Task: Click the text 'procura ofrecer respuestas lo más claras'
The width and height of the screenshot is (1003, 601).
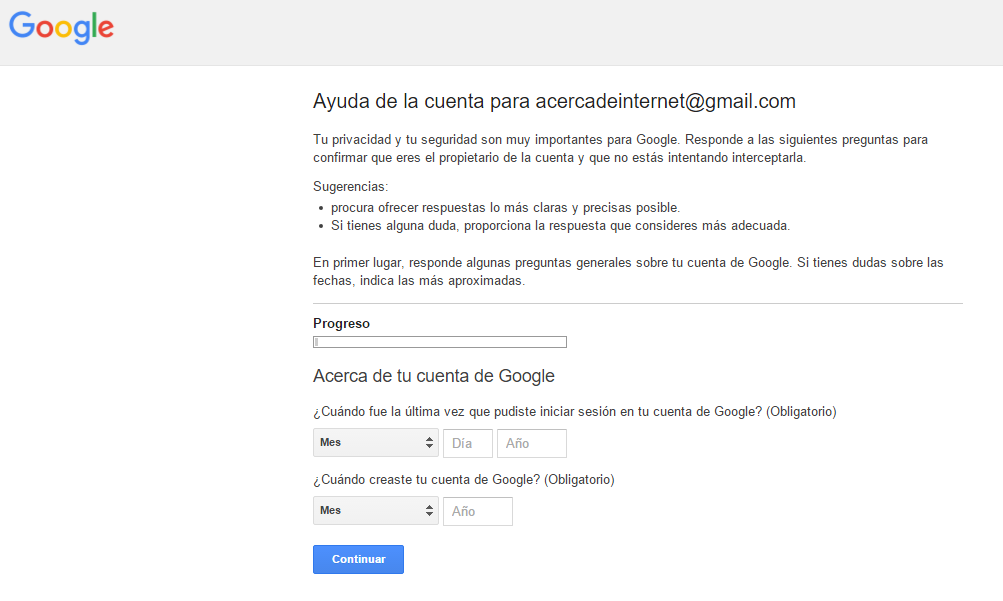Action: click(x=449, y=208)
